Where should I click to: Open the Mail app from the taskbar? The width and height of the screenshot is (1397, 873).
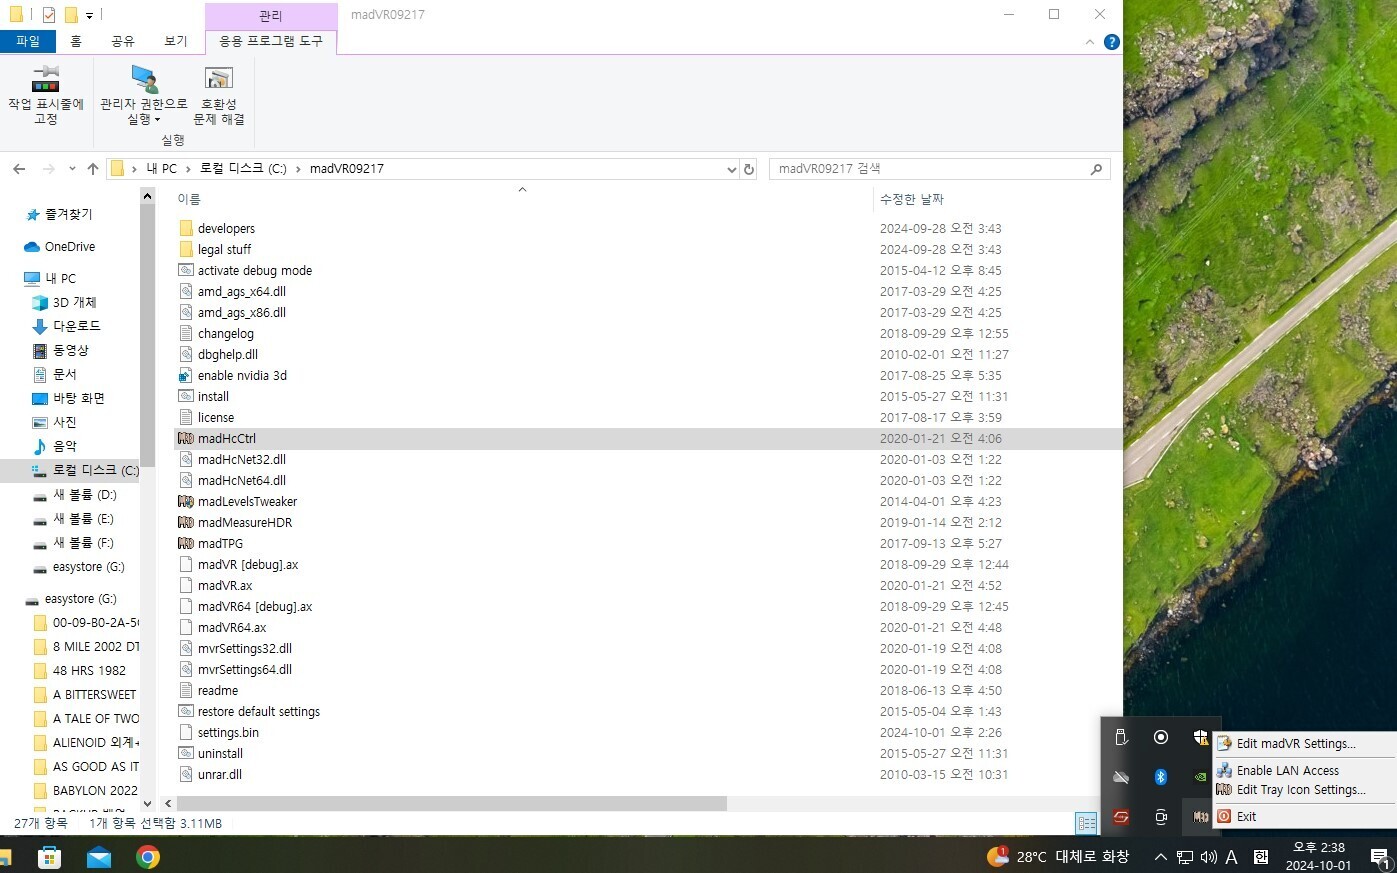tap(99, 857)
